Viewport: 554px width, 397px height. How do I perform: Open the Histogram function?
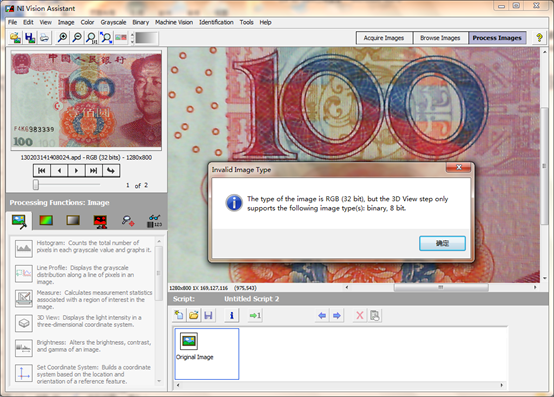coord(24,248)
